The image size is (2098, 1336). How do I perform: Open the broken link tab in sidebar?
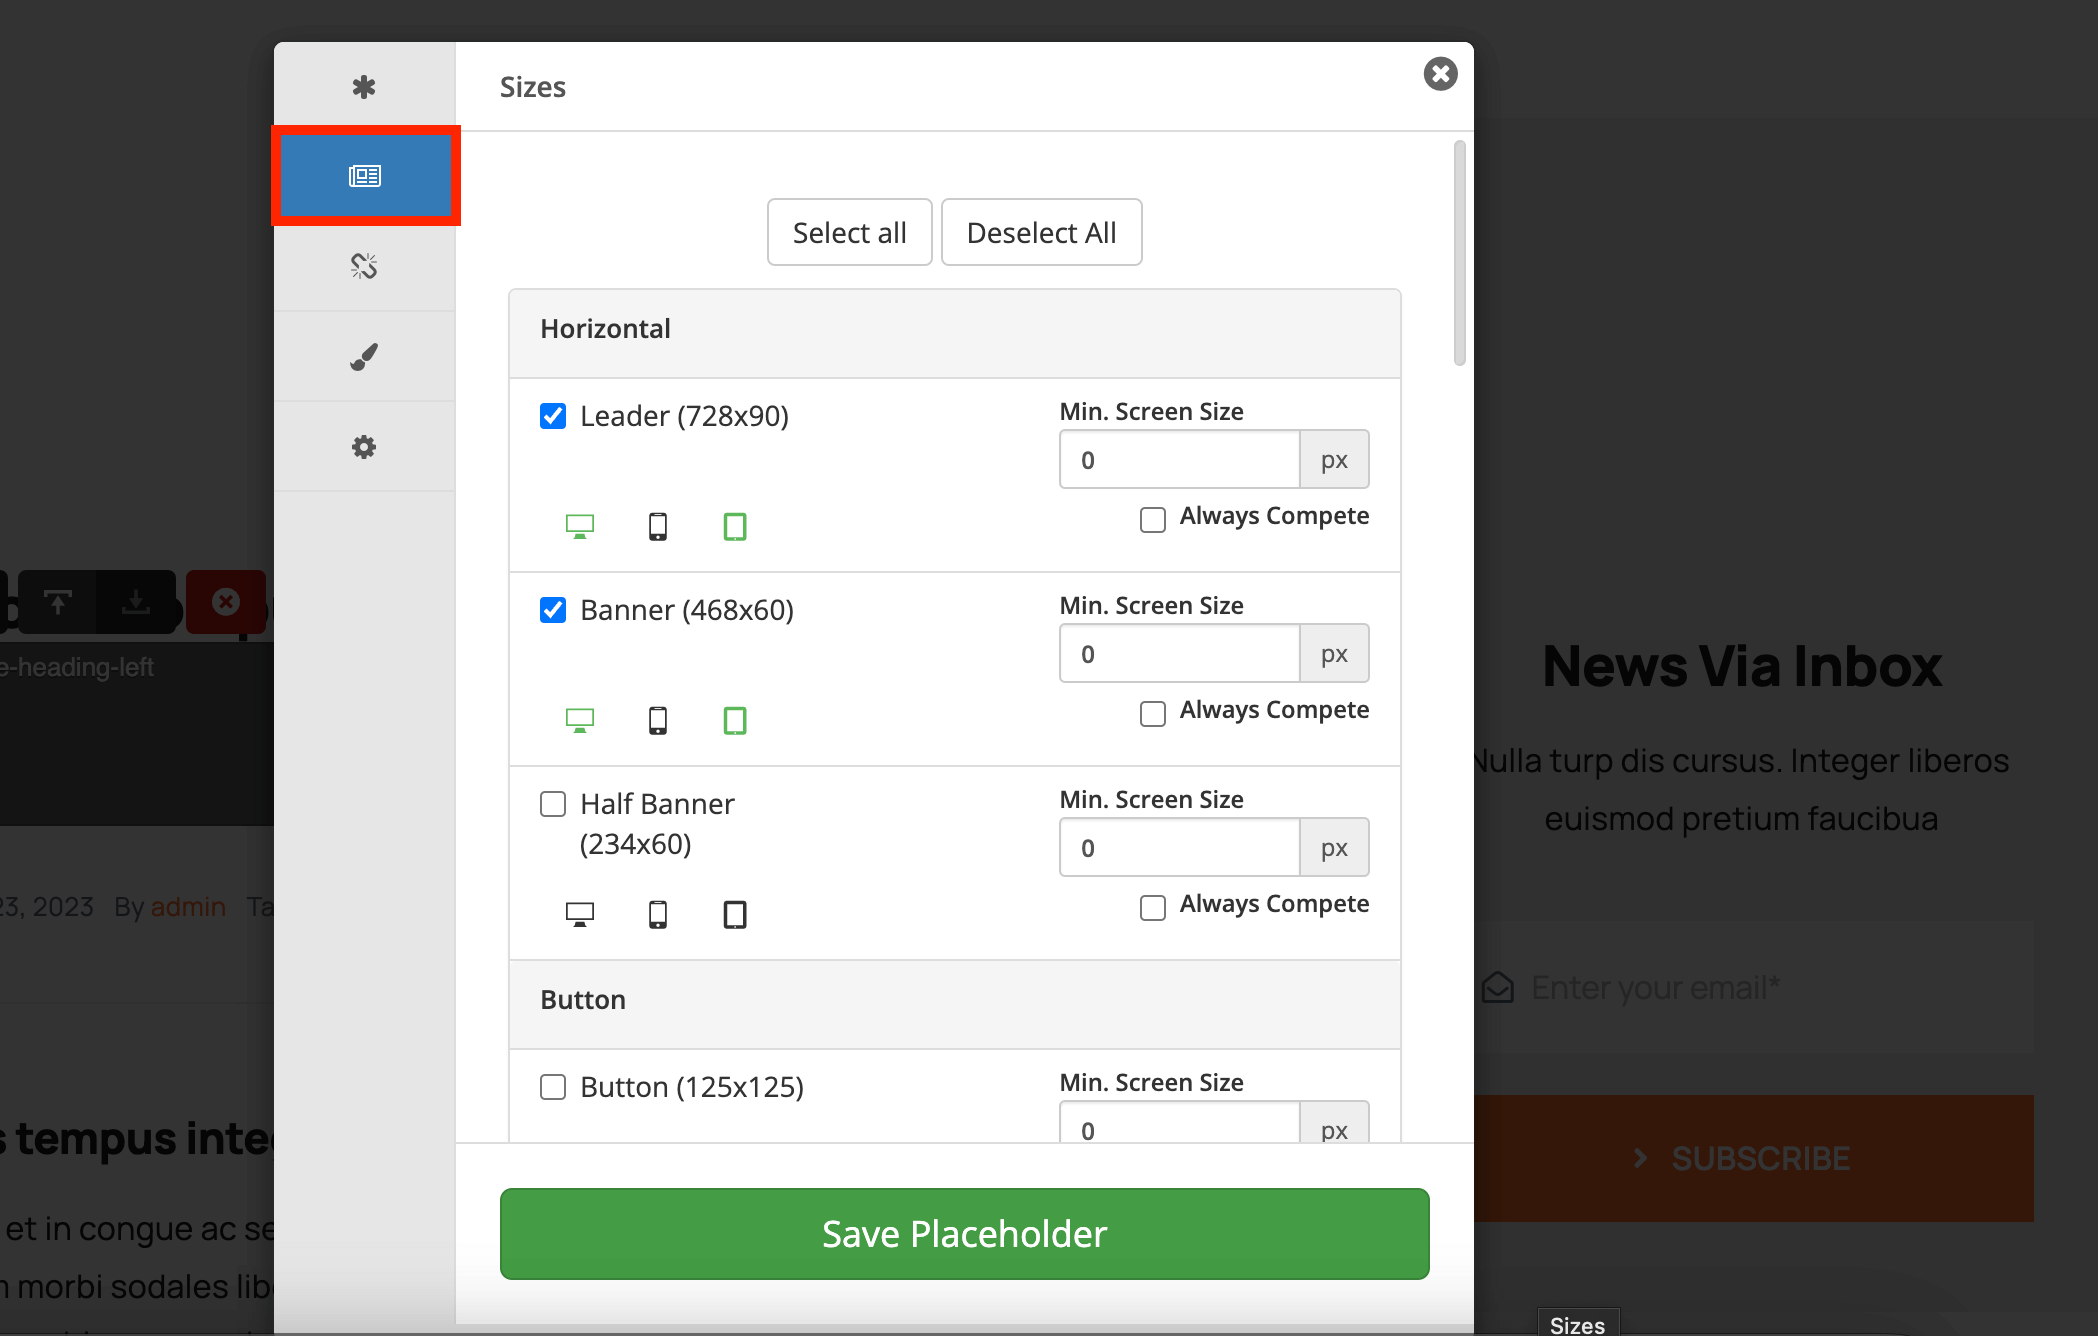[x=364, y=266]
